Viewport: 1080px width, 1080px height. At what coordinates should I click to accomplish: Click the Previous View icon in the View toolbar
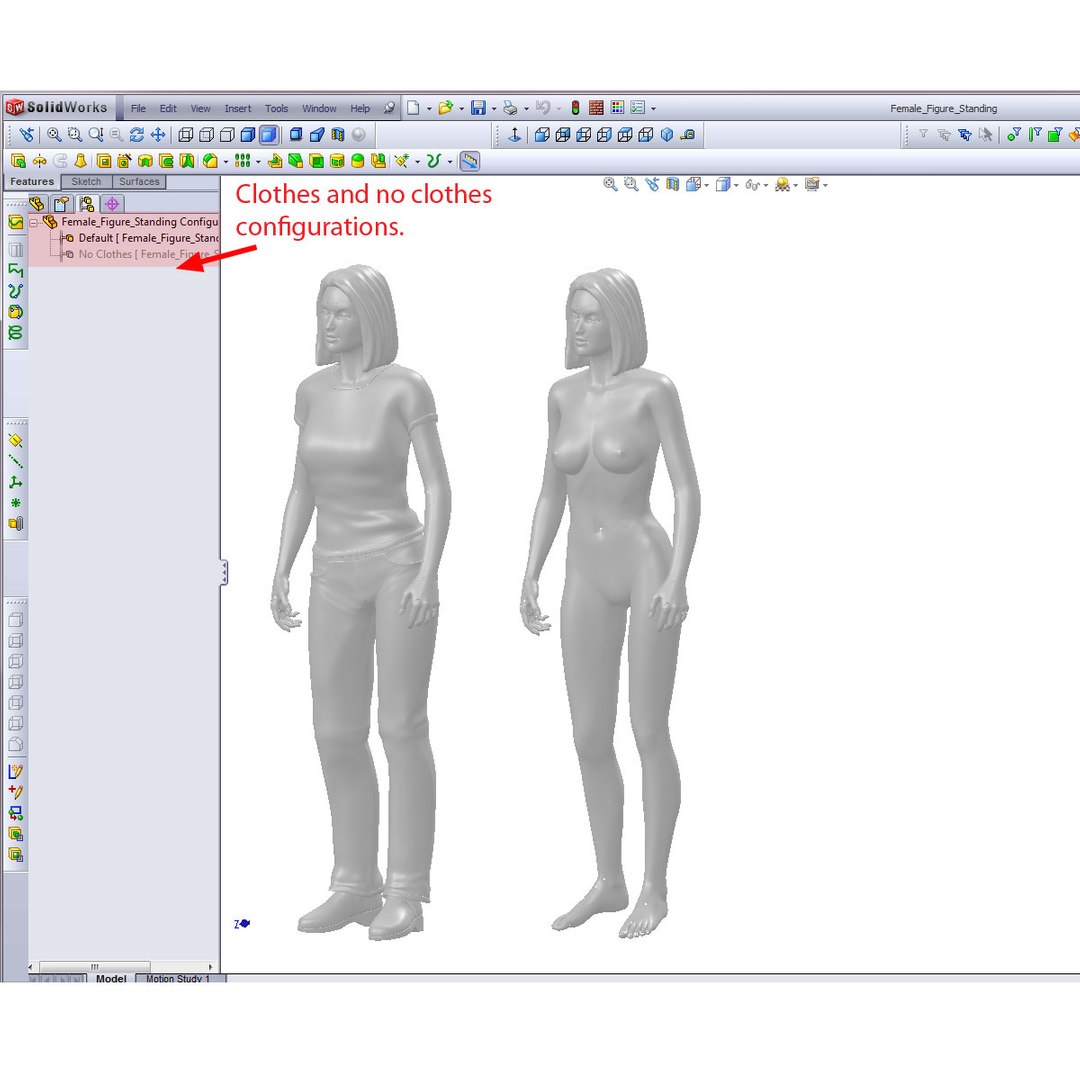pyautogui.click(x=26, y=135)
